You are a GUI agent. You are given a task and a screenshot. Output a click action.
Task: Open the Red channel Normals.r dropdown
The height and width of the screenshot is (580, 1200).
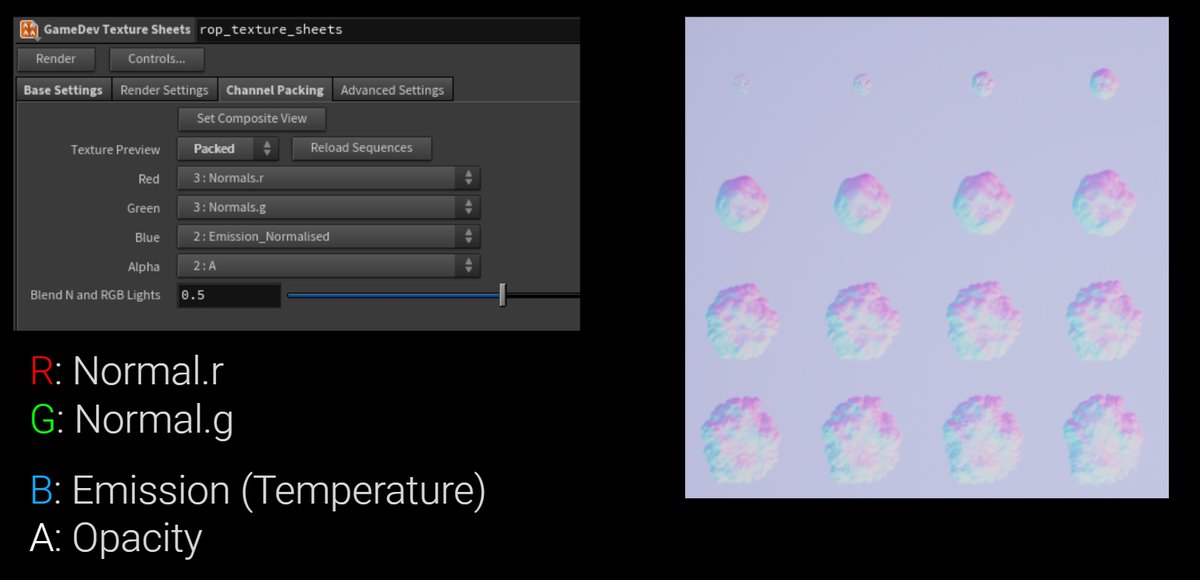coord(329,179)
